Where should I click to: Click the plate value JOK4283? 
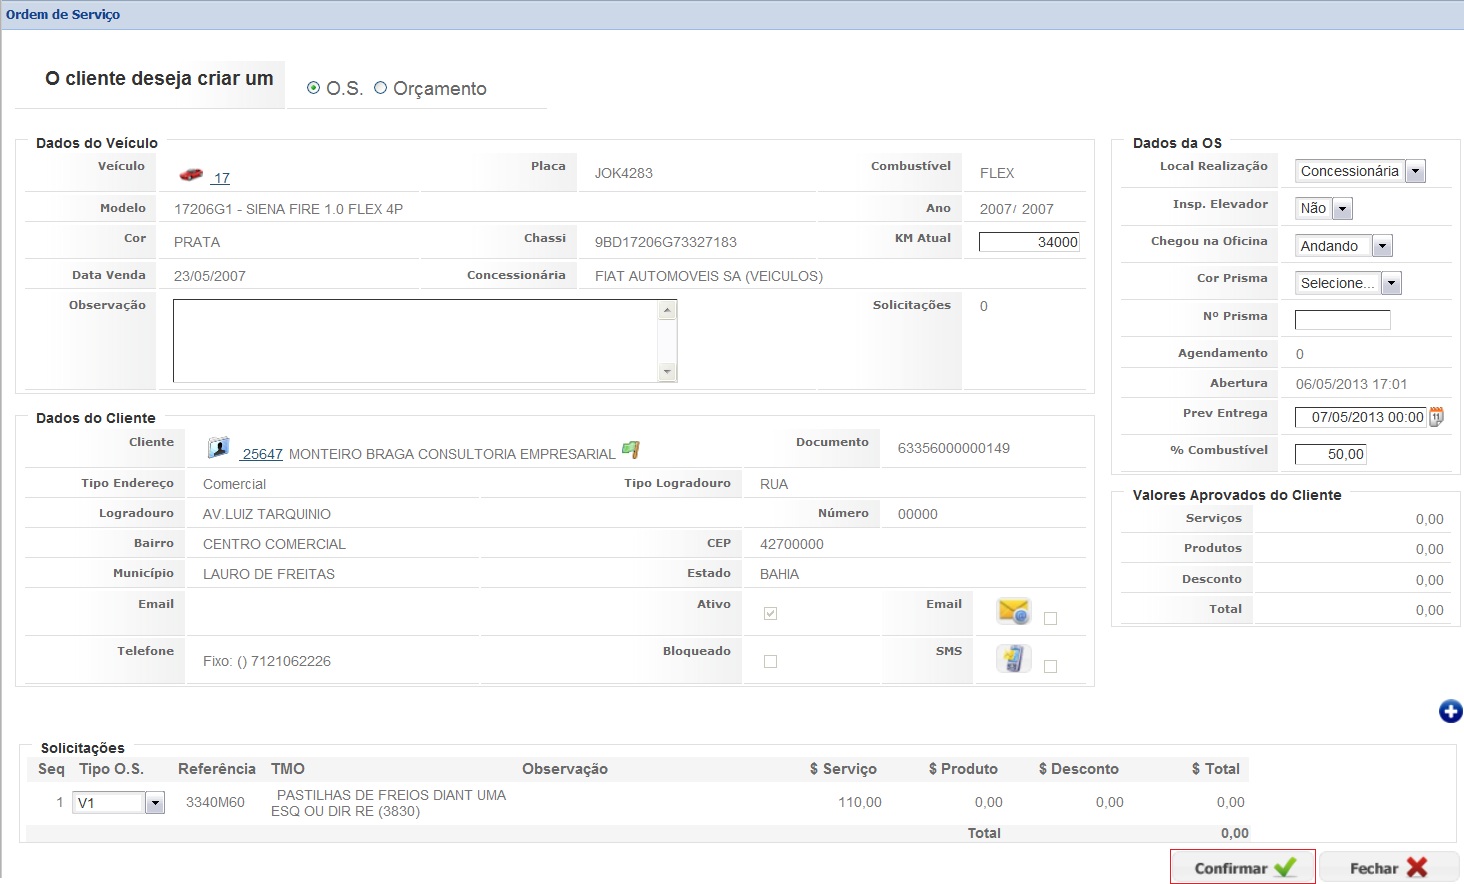coord(623,173)
